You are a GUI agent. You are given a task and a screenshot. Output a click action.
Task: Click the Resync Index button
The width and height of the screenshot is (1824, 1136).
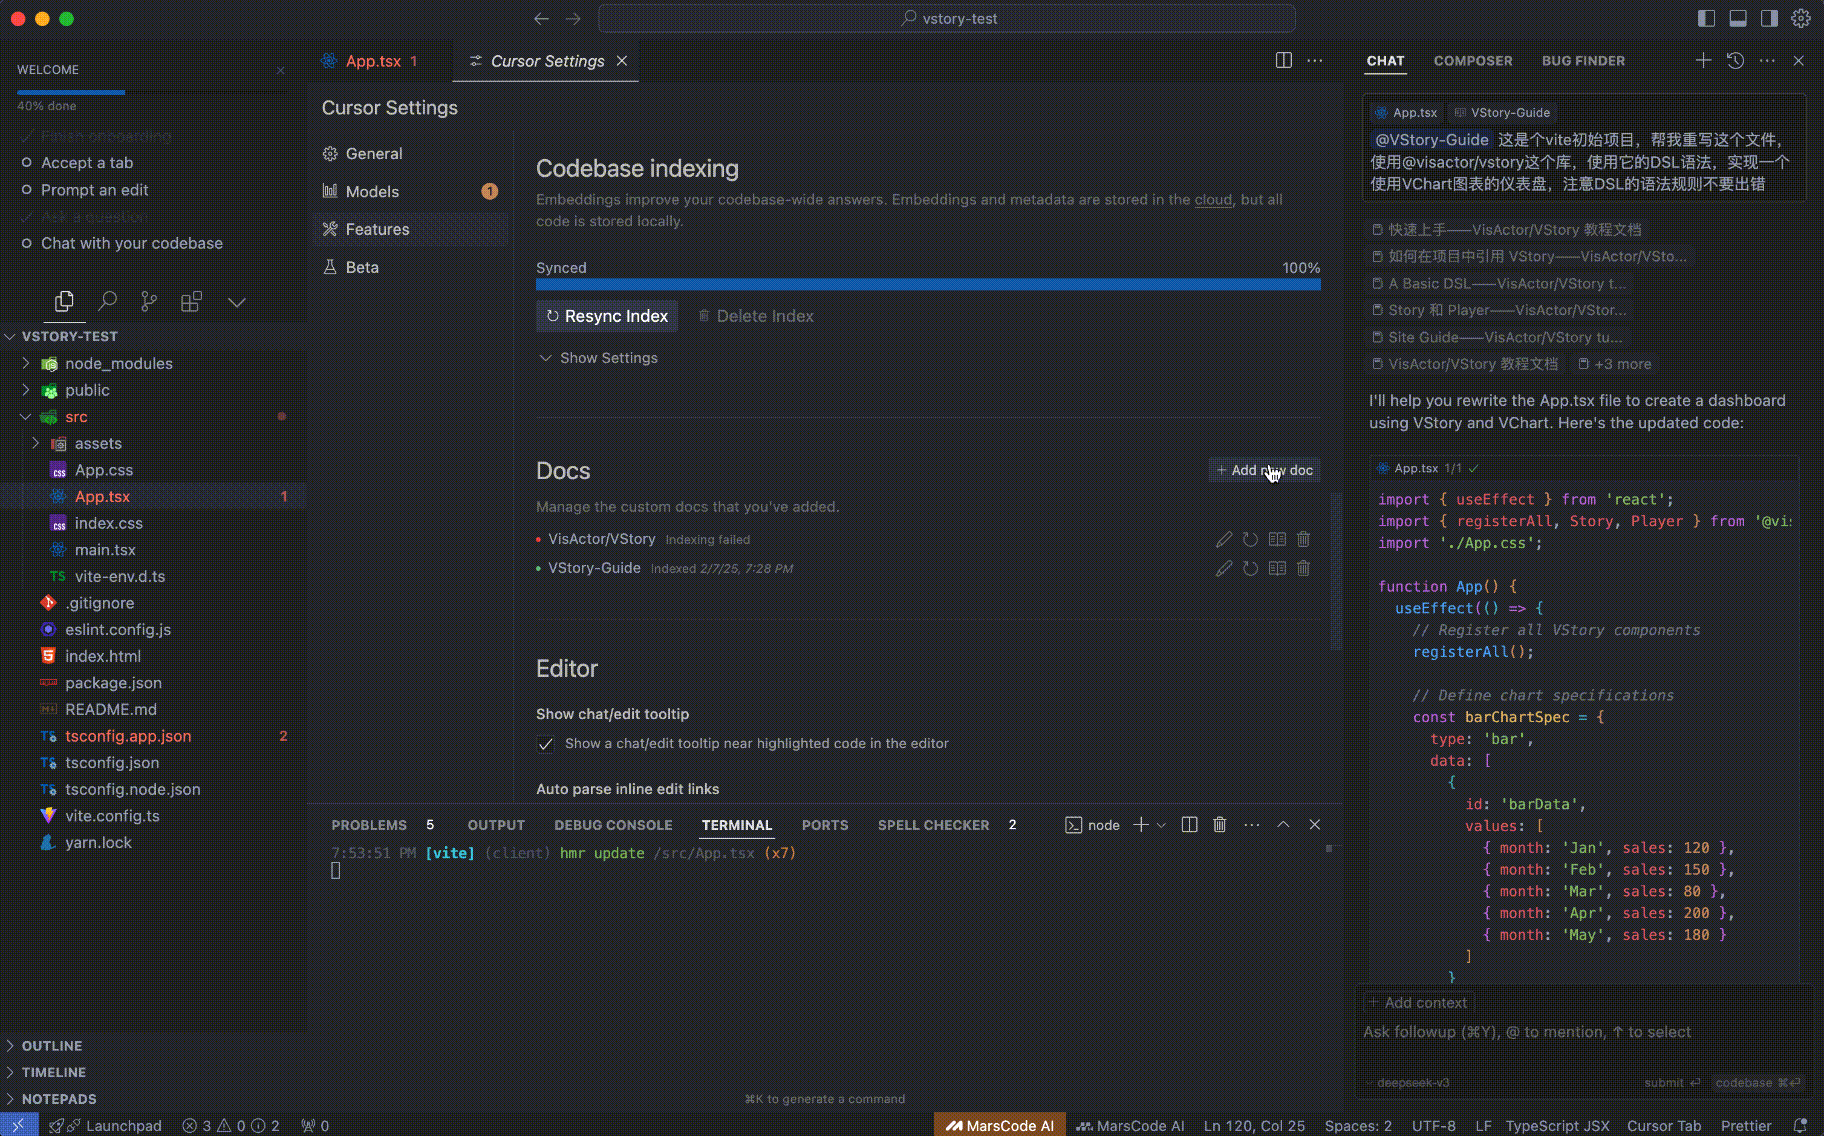(x=607, y=316)
